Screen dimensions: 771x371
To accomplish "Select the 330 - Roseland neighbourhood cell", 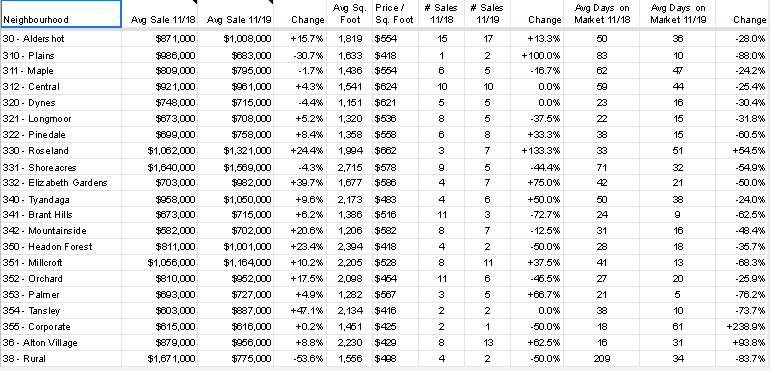I will click(60, 151).
